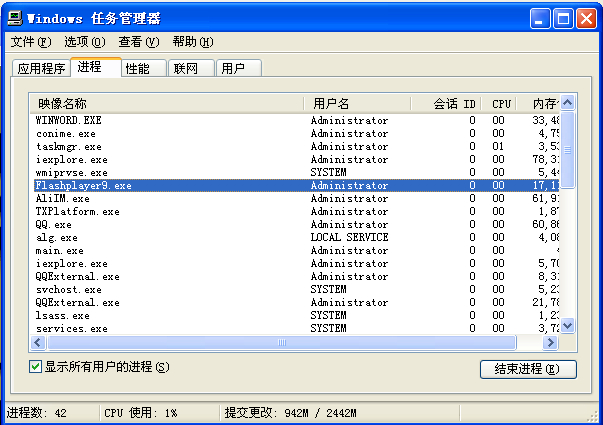
Task: Click vertical scrollbar up arrow
Action: (x=568, y=103)
